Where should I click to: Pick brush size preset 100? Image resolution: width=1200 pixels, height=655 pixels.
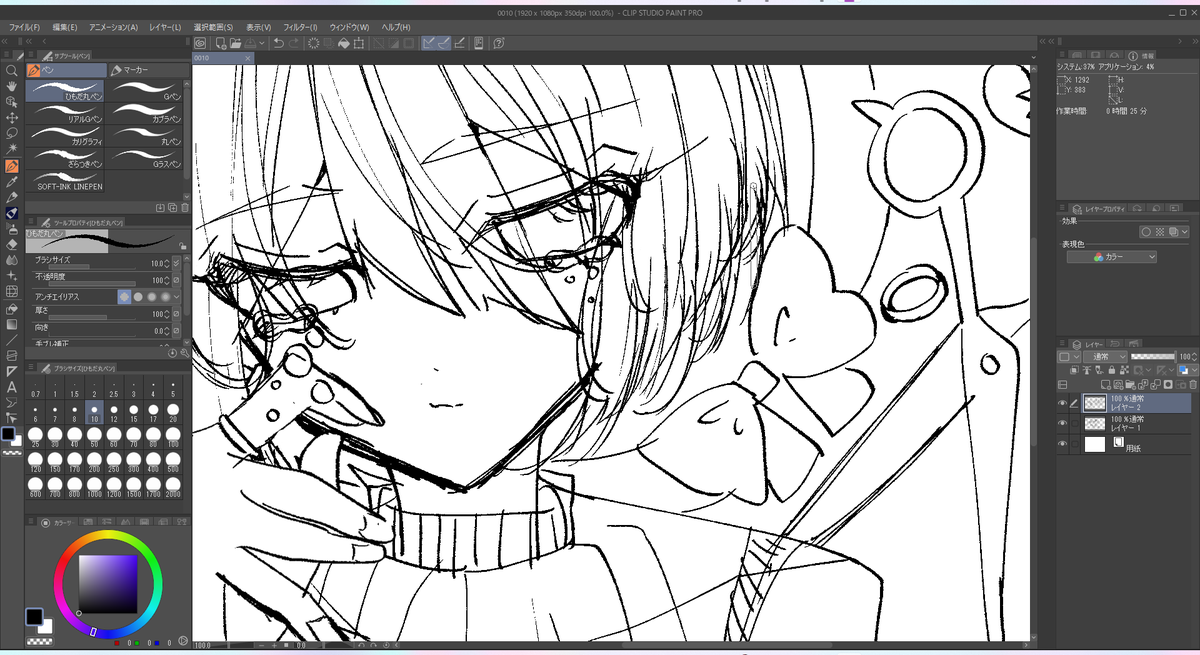[173, 437]
